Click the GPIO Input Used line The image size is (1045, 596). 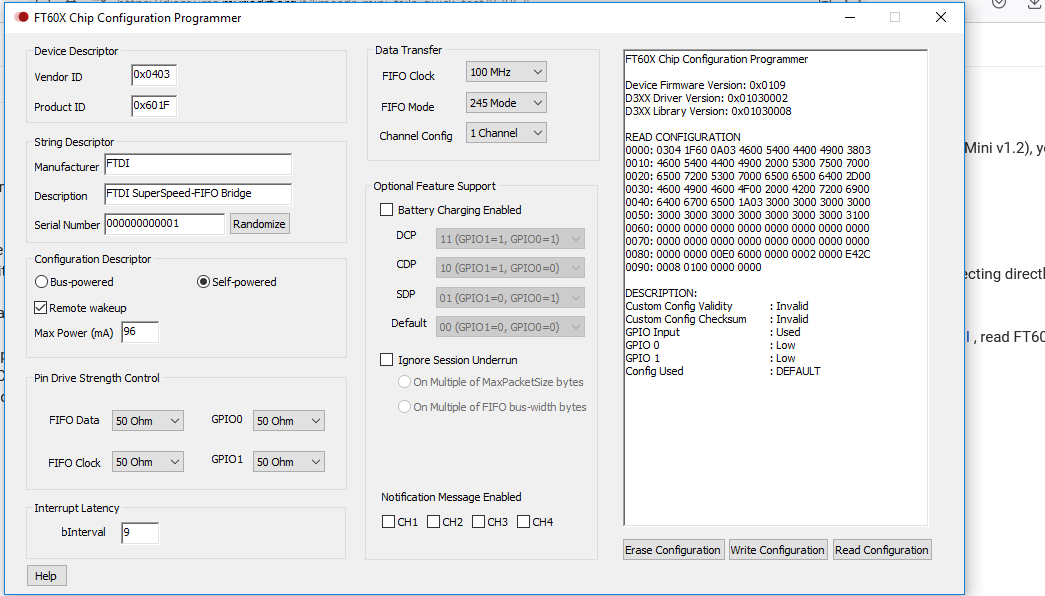[713, 332]
